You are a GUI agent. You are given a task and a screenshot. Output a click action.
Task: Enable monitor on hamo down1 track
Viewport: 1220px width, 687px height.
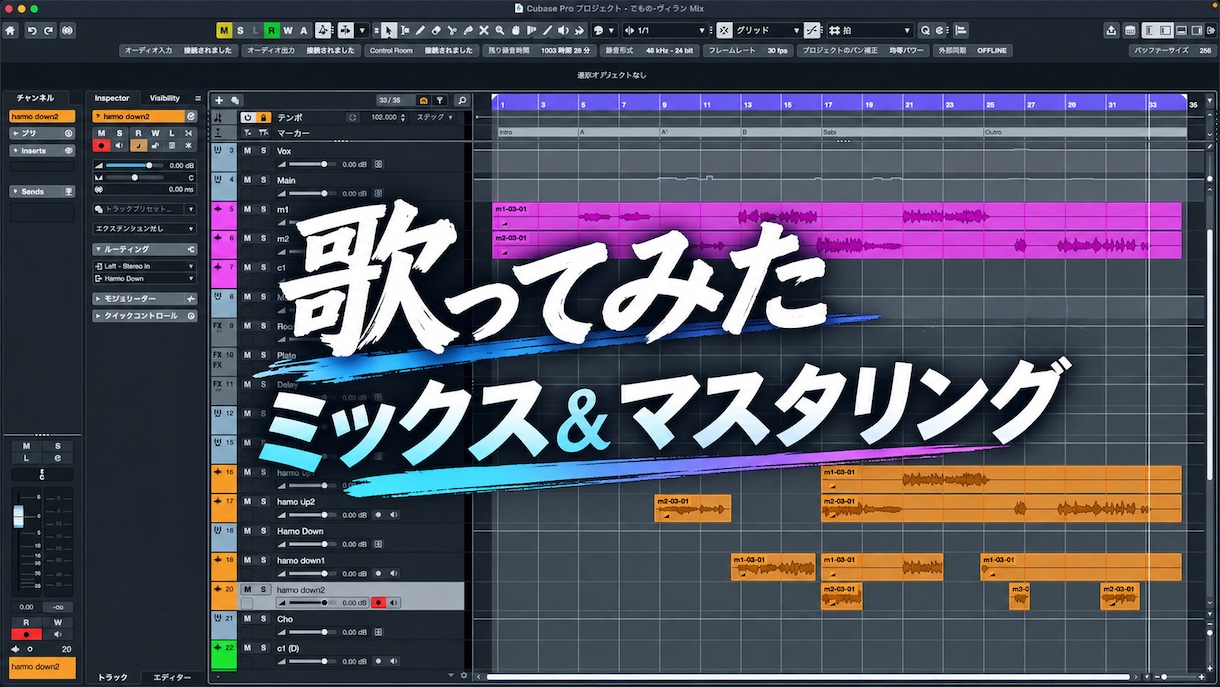click(x=394, y=574)
